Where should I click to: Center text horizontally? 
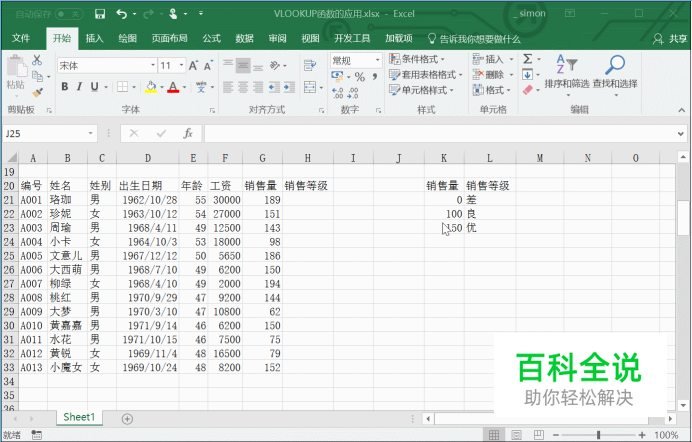pos(243,87)
